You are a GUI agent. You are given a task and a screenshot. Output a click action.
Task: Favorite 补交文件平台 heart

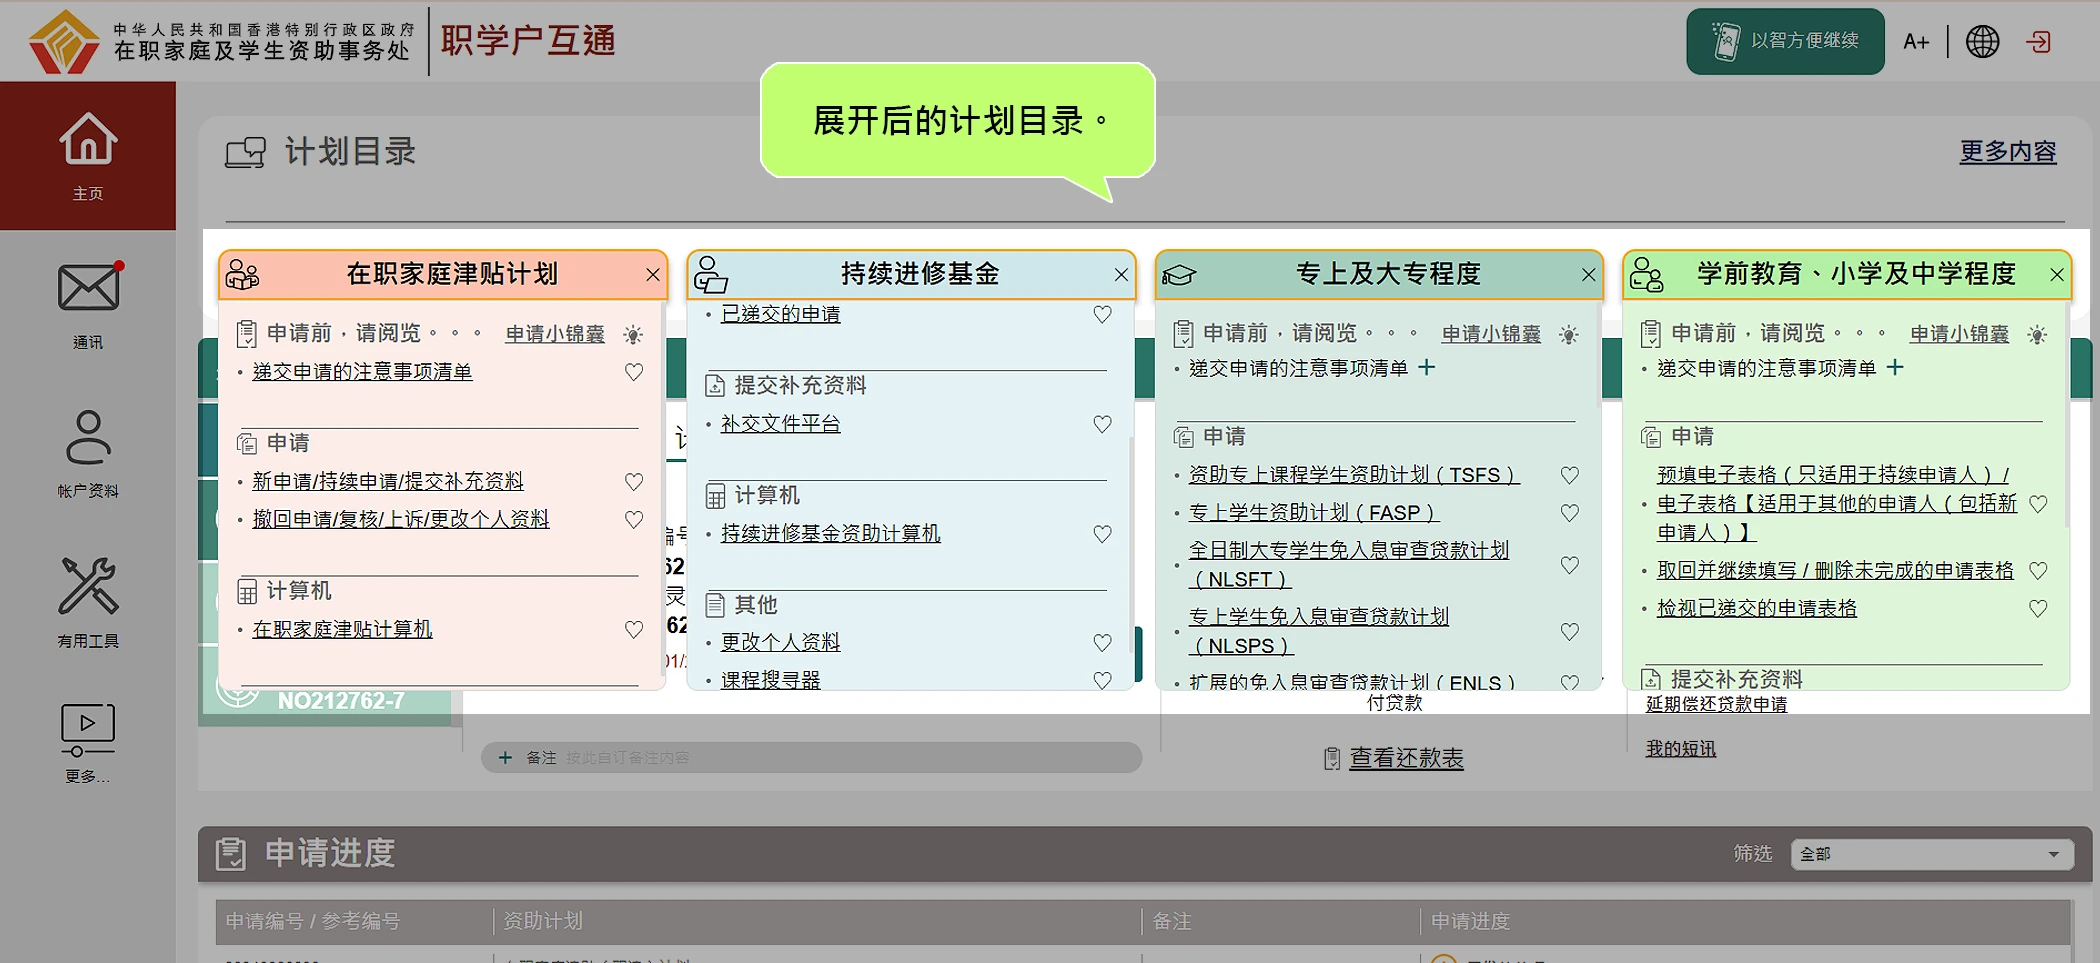1102,424
